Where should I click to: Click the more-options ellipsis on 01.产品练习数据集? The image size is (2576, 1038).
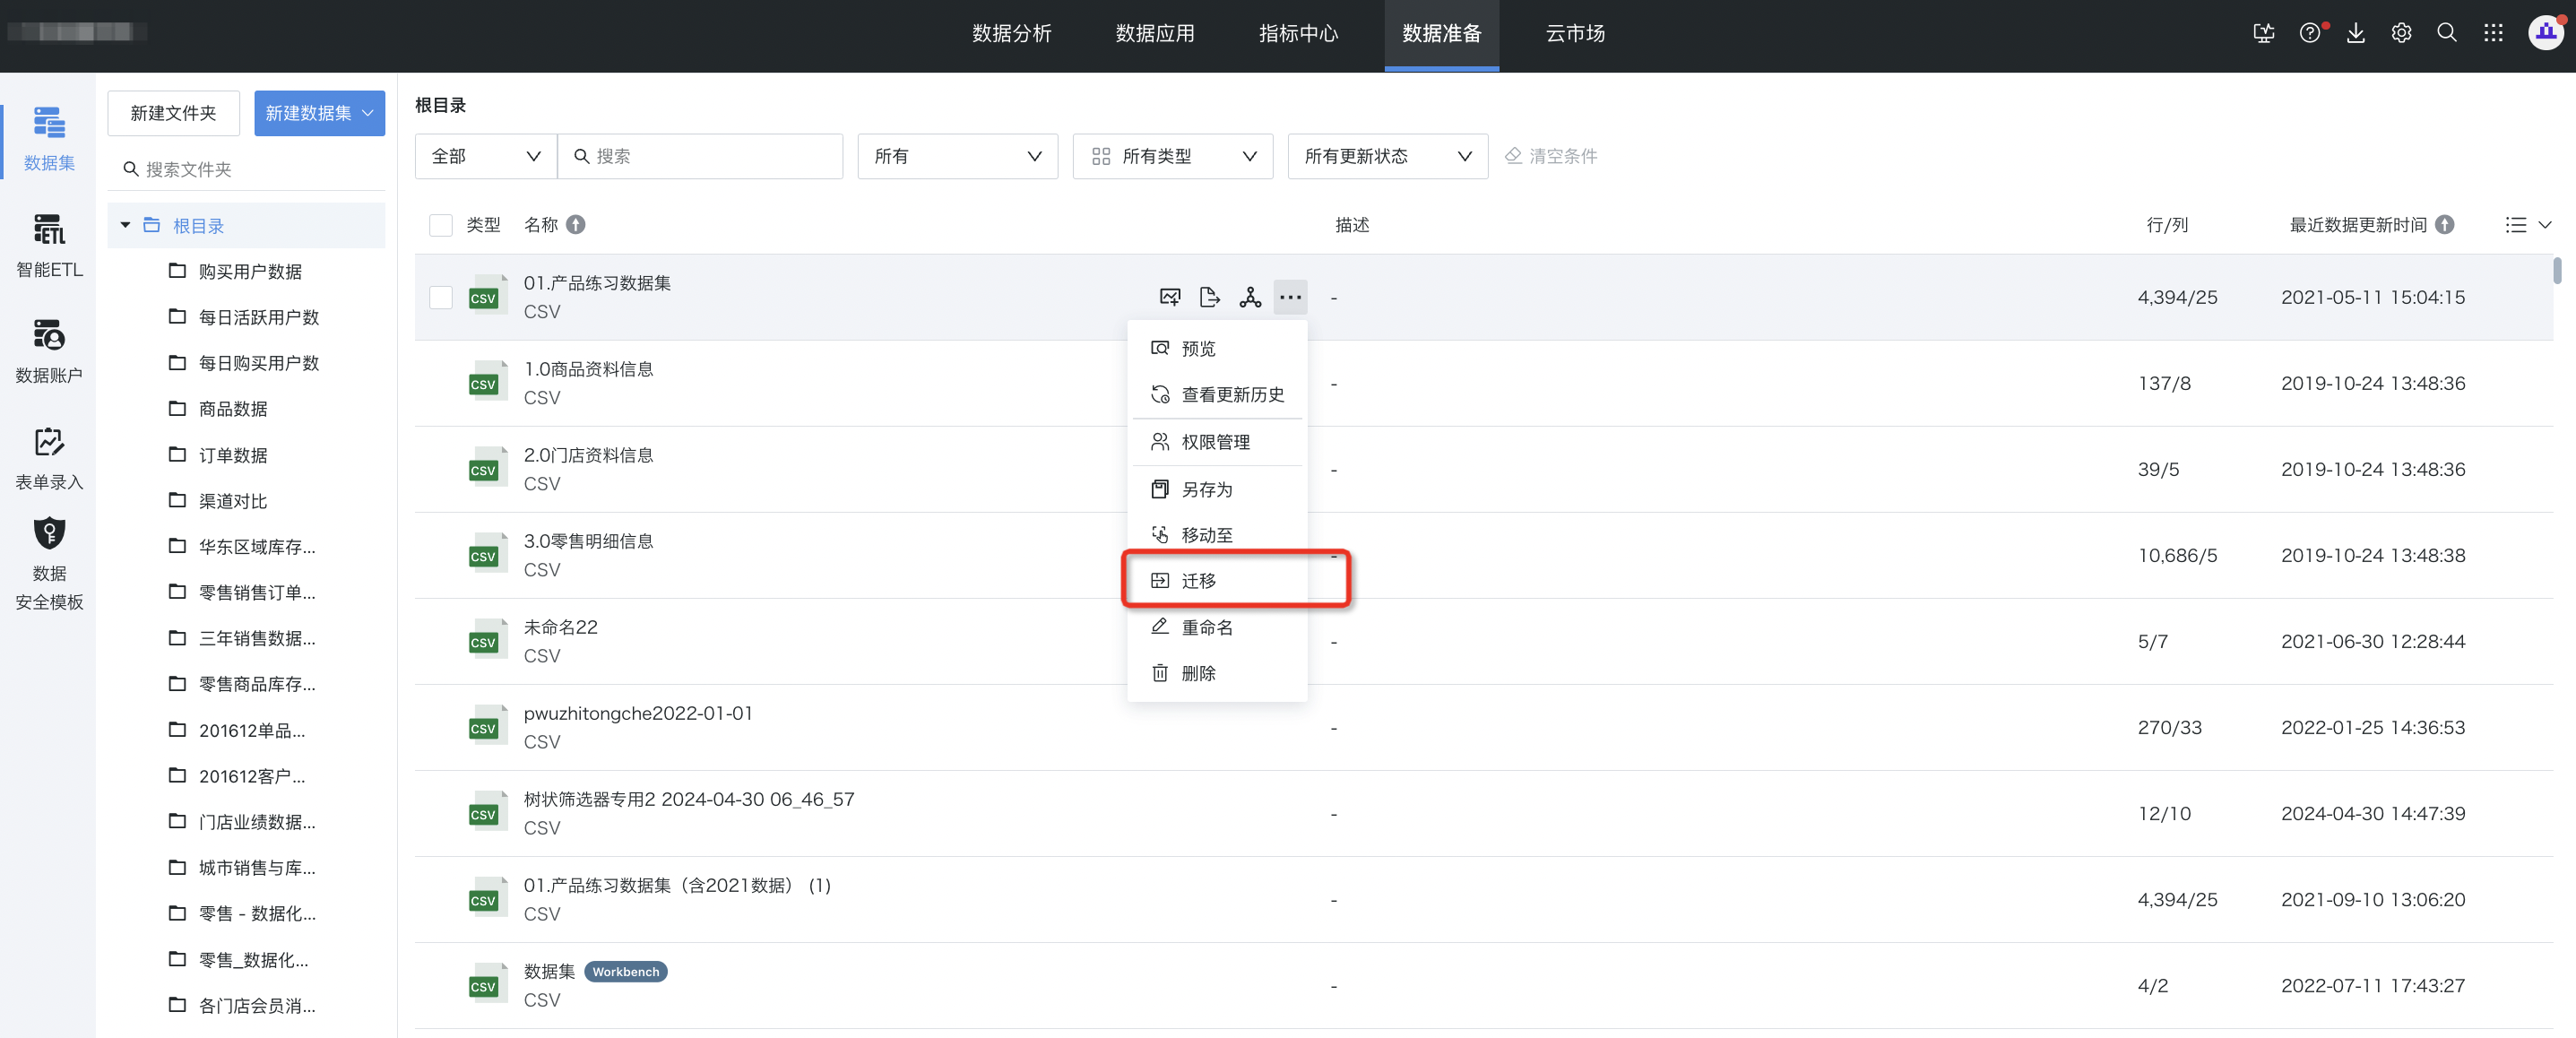(x=1290, y=297)
